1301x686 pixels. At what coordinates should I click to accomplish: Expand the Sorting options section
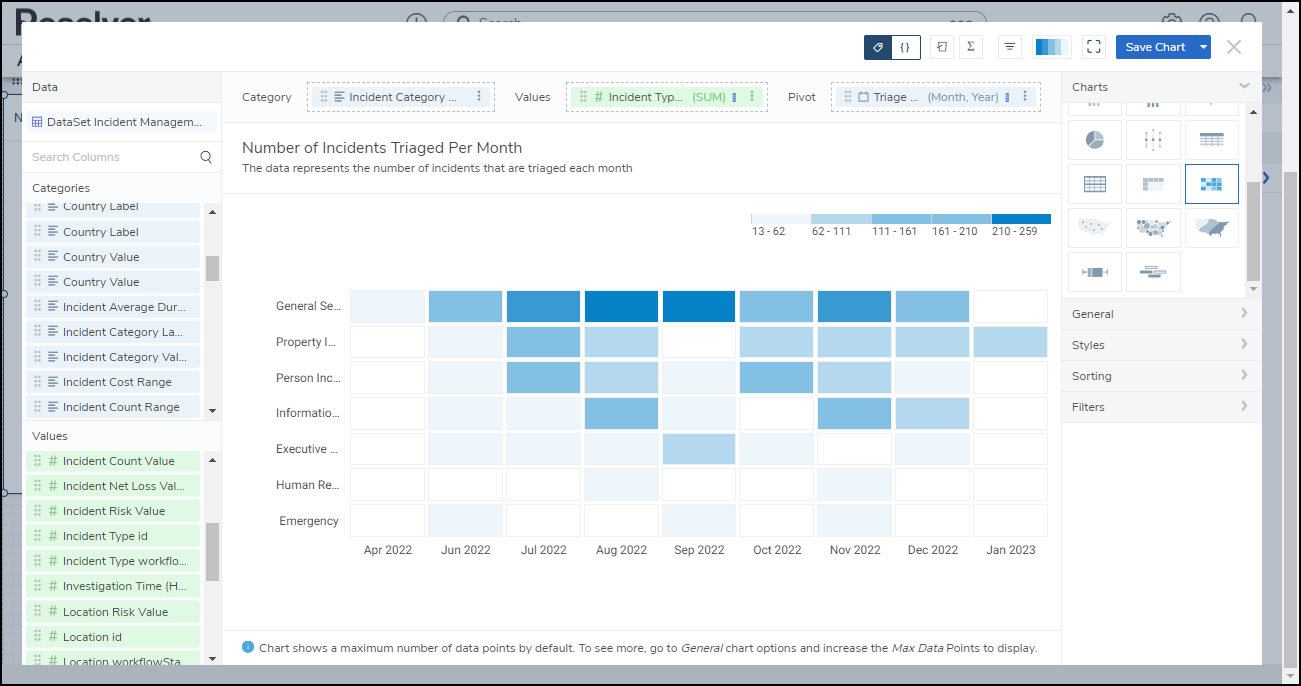click(x=1160, y=376)
